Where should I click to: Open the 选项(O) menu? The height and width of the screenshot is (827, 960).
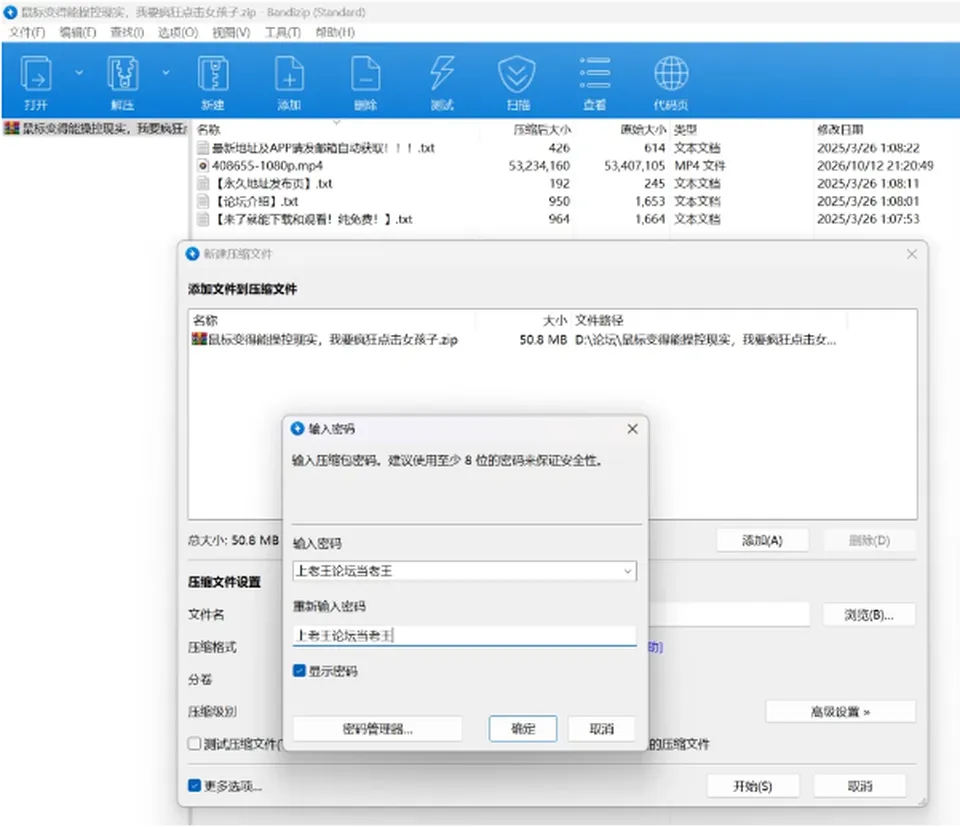[x=178, y=32]
